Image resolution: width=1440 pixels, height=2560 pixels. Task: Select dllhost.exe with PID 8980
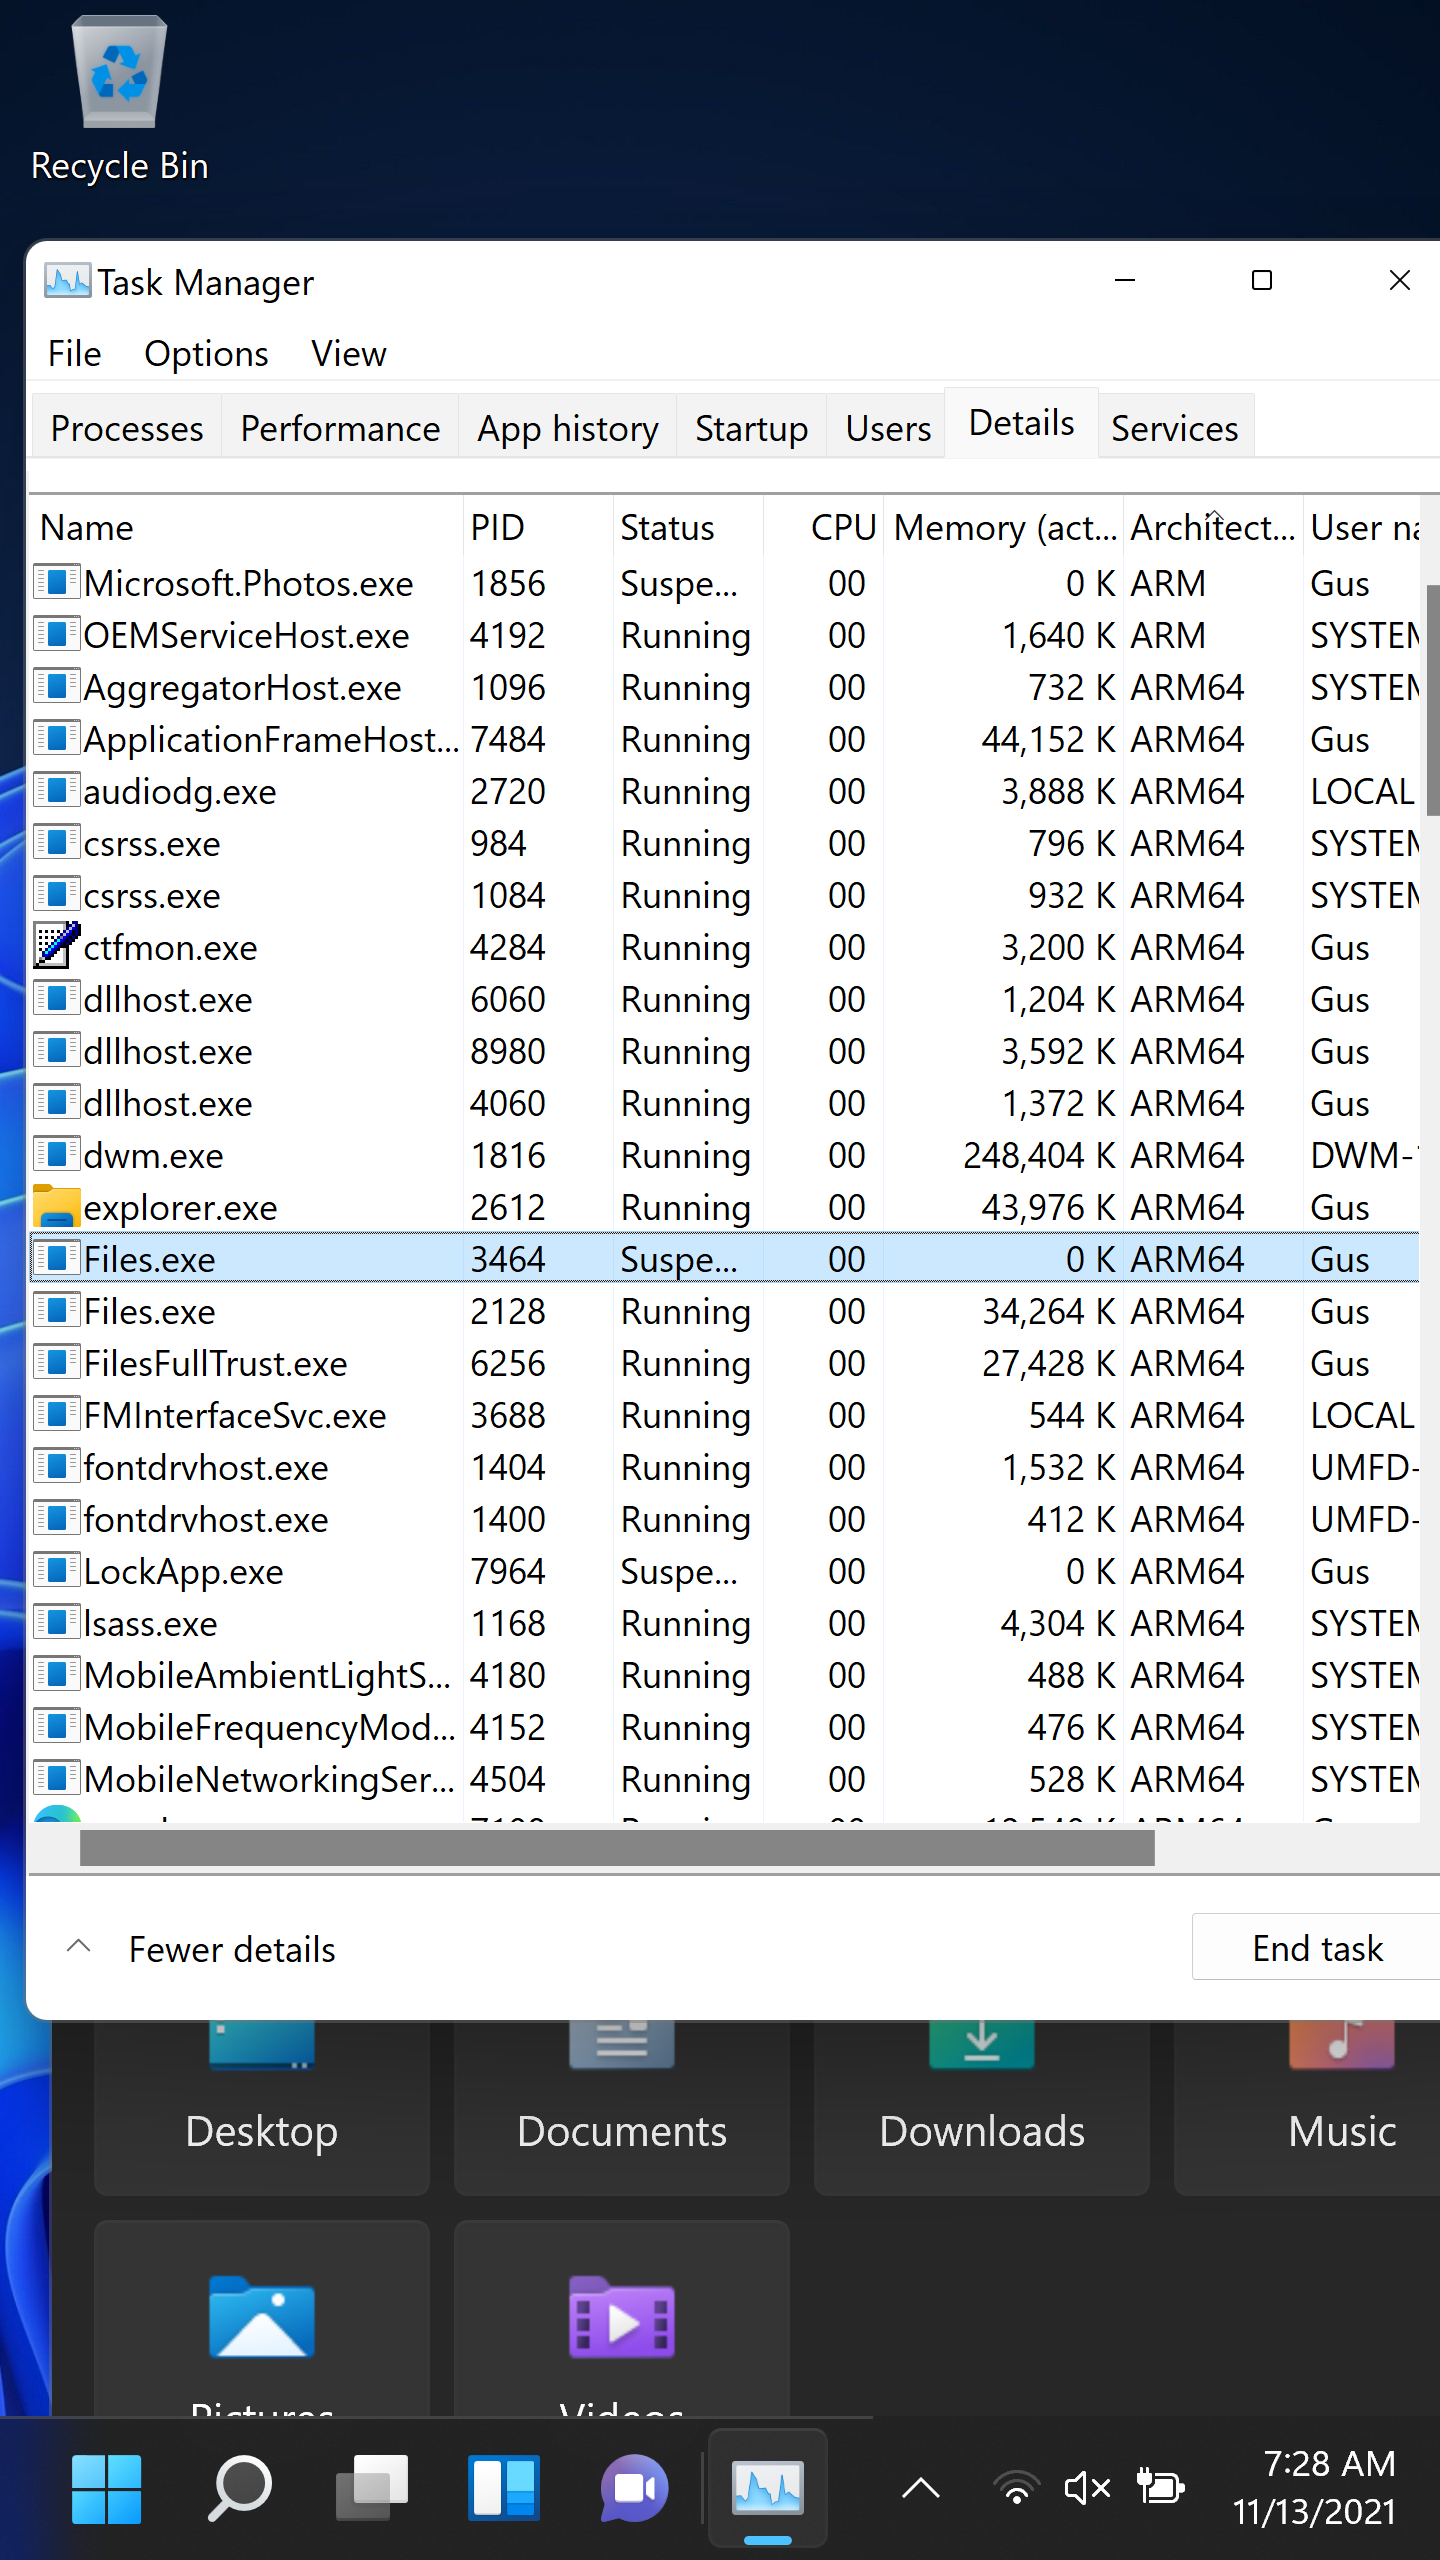(725, 1051)
